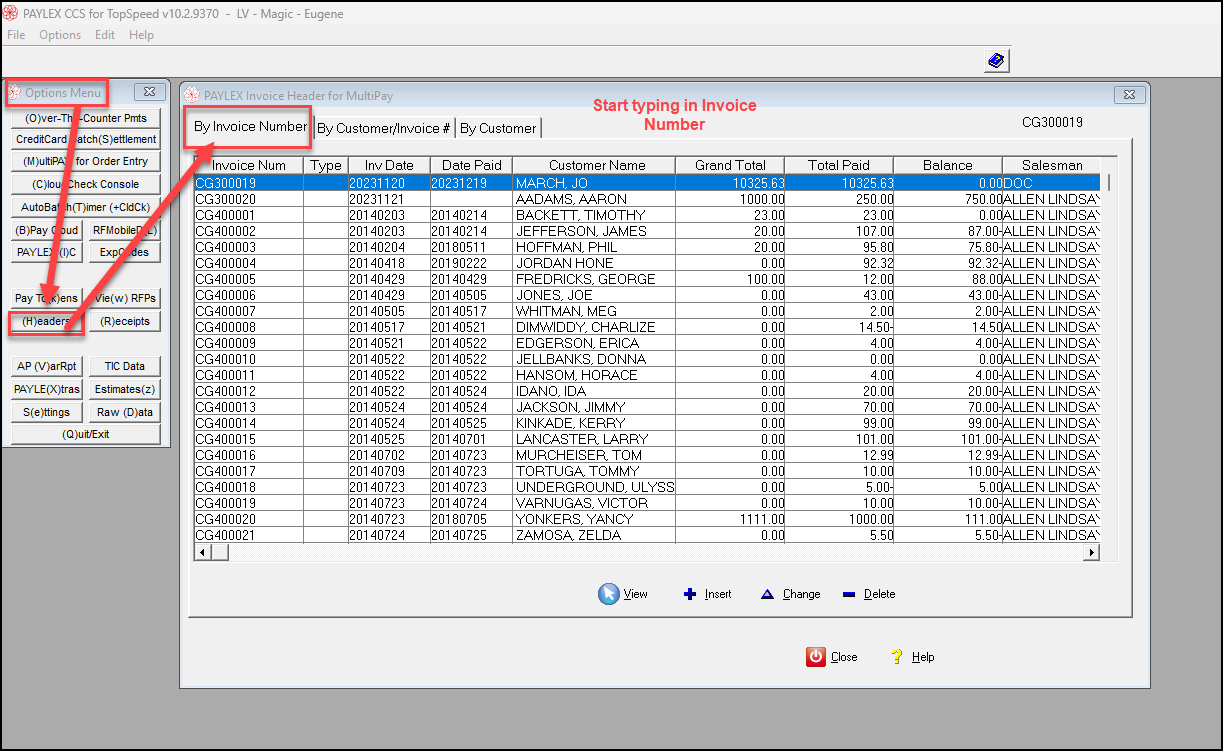
Task: Click the Change triangle icon
Action: coord(767,594)
